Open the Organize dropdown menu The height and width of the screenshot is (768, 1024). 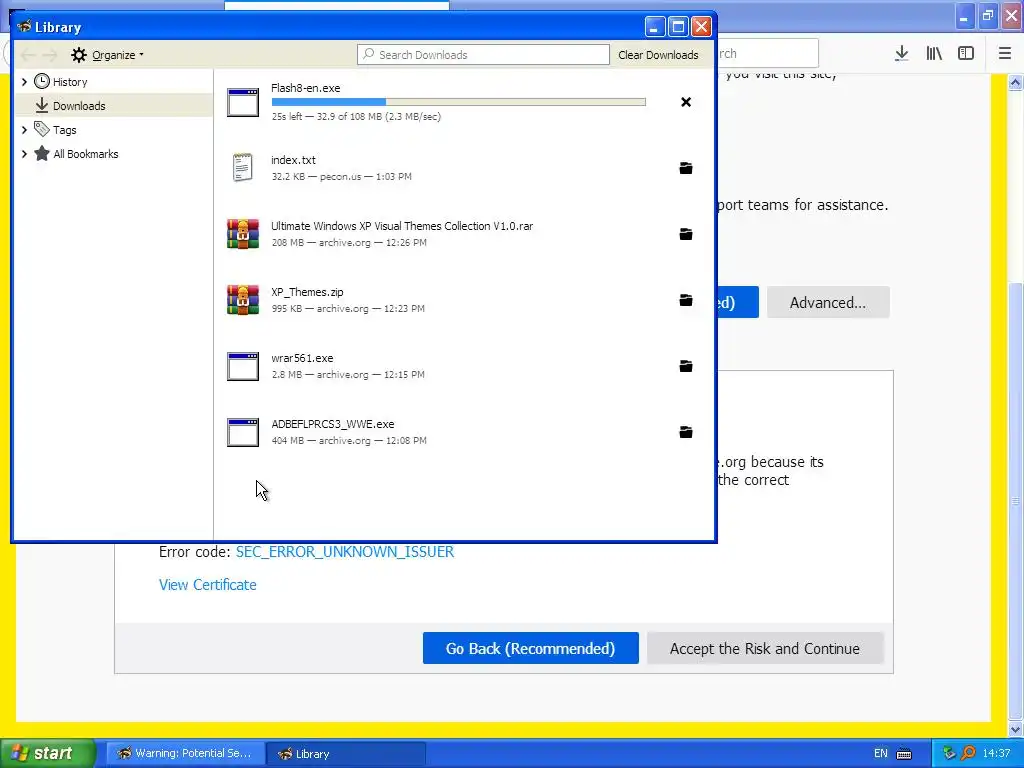(108, 55)
